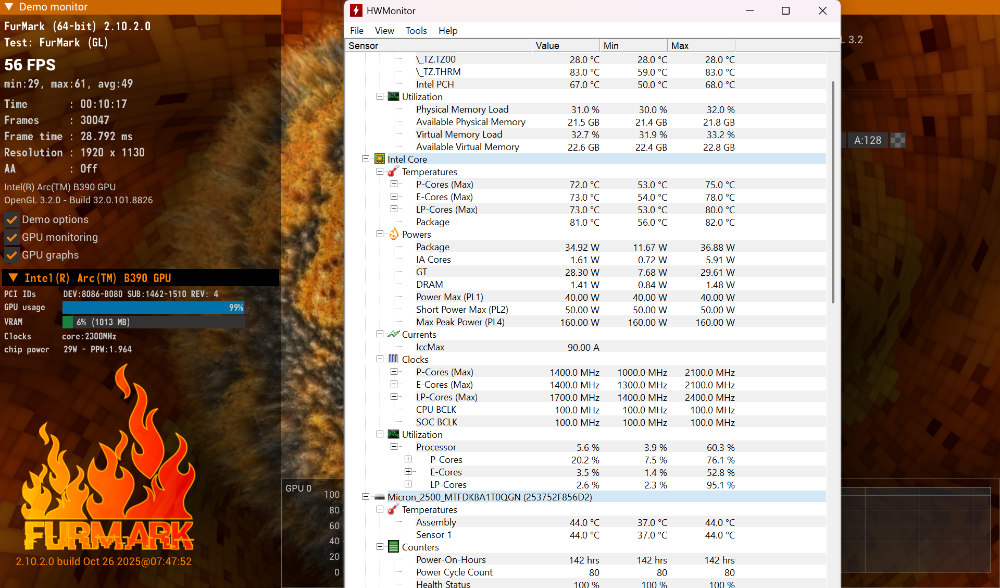Collapse the Processor utilization node
The height and width of the screenshot is (588, 1000).
[394, 446]
